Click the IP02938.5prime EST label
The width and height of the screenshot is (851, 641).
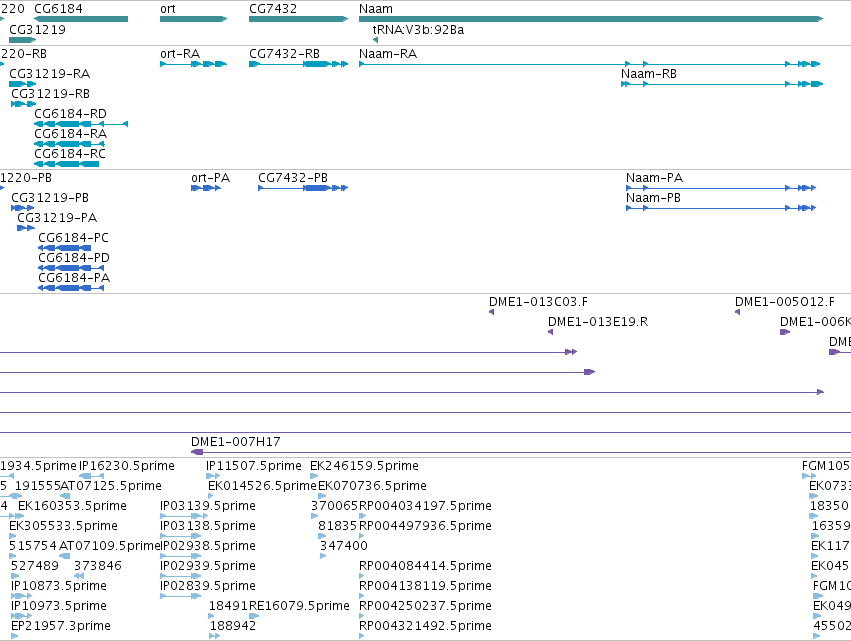point(208,545)
